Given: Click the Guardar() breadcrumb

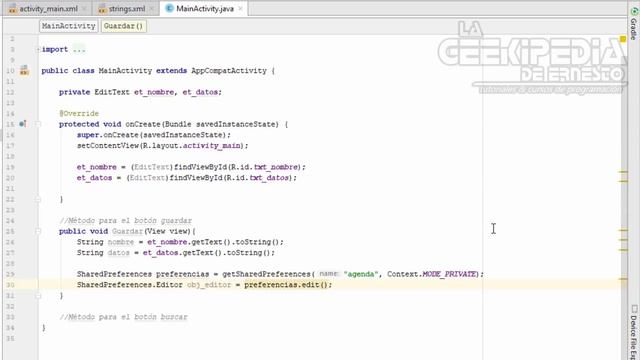Looking at the screenshot, I should (x=123, y=26).
